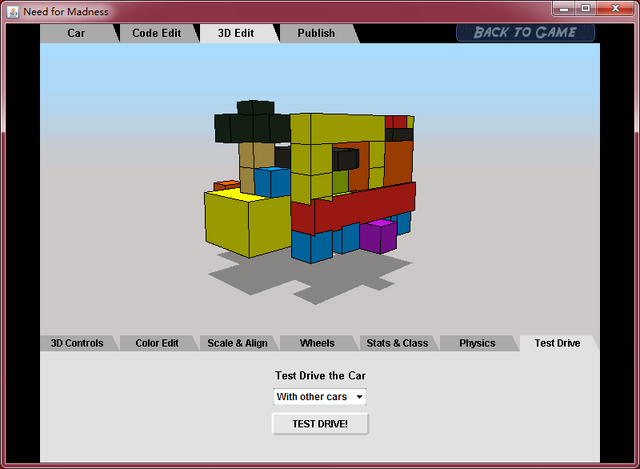Close the Need for Madness window

click(x=615, y=8)
